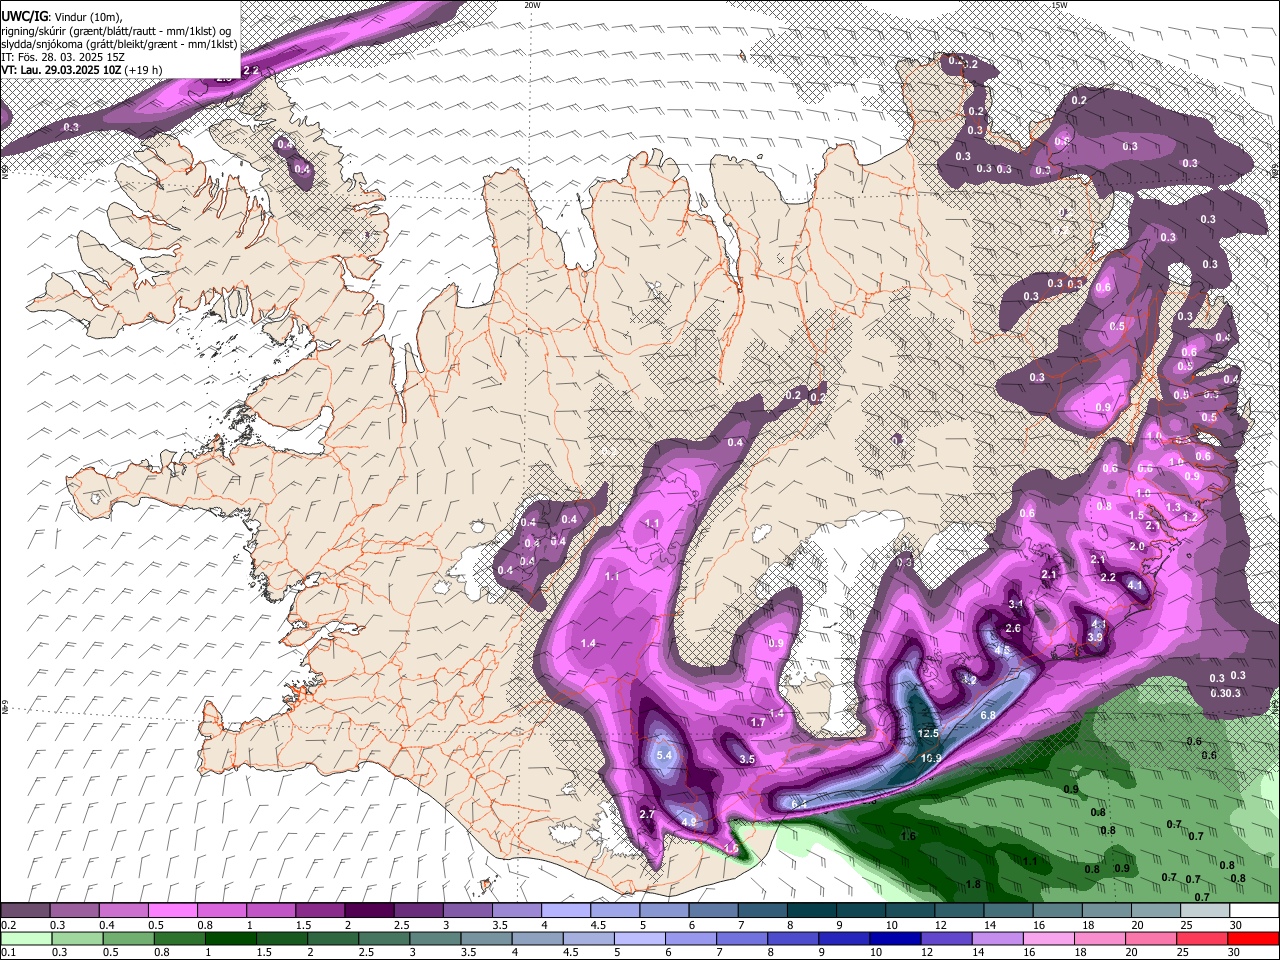Pick the dark mauve 0.2–0.3 swatch, upper legend
Screen dimensions: 1280x960
pos(25,910)
